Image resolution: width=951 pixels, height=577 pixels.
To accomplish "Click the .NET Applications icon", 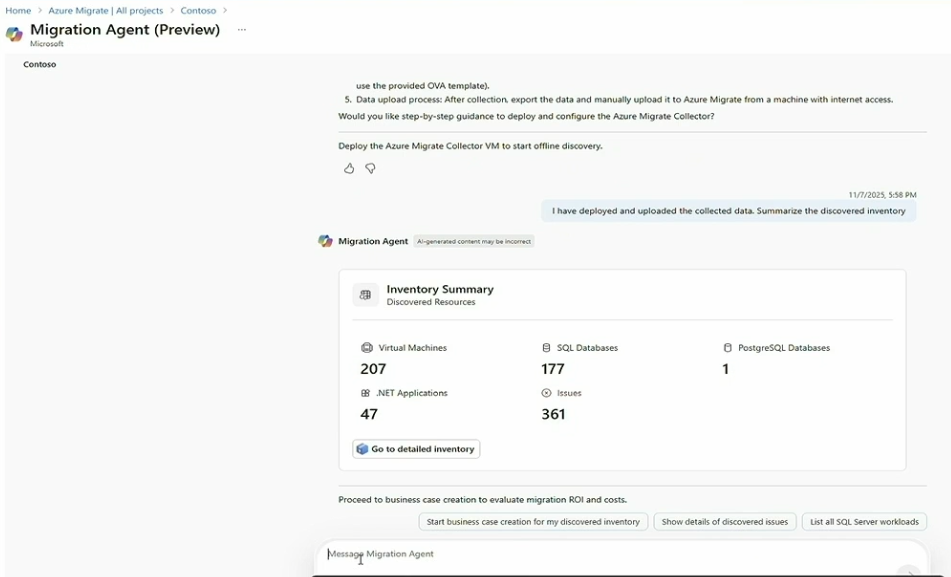I will (366, 393).
